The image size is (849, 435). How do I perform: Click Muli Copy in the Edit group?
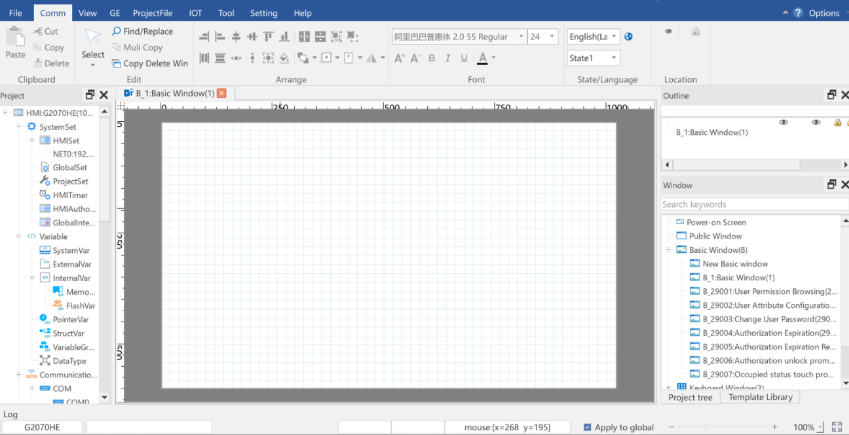137,48
